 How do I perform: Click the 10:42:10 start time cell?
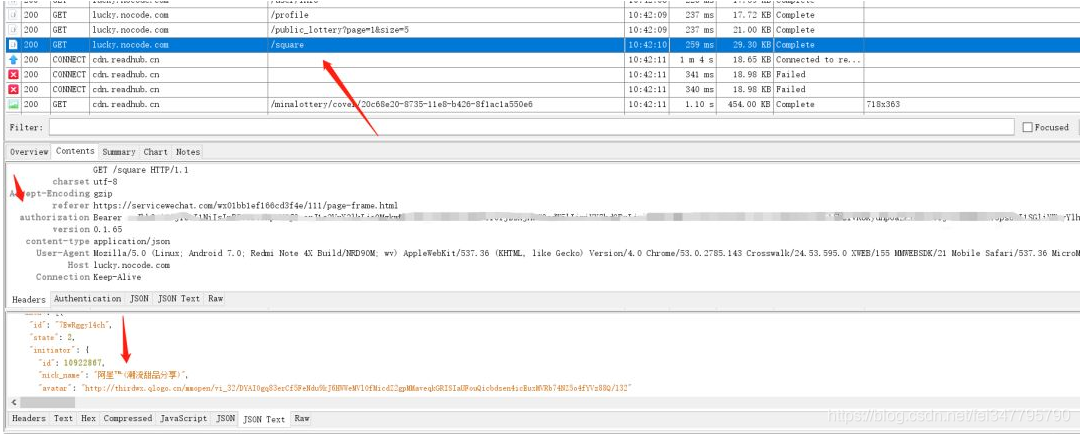(x=647, y=45)
